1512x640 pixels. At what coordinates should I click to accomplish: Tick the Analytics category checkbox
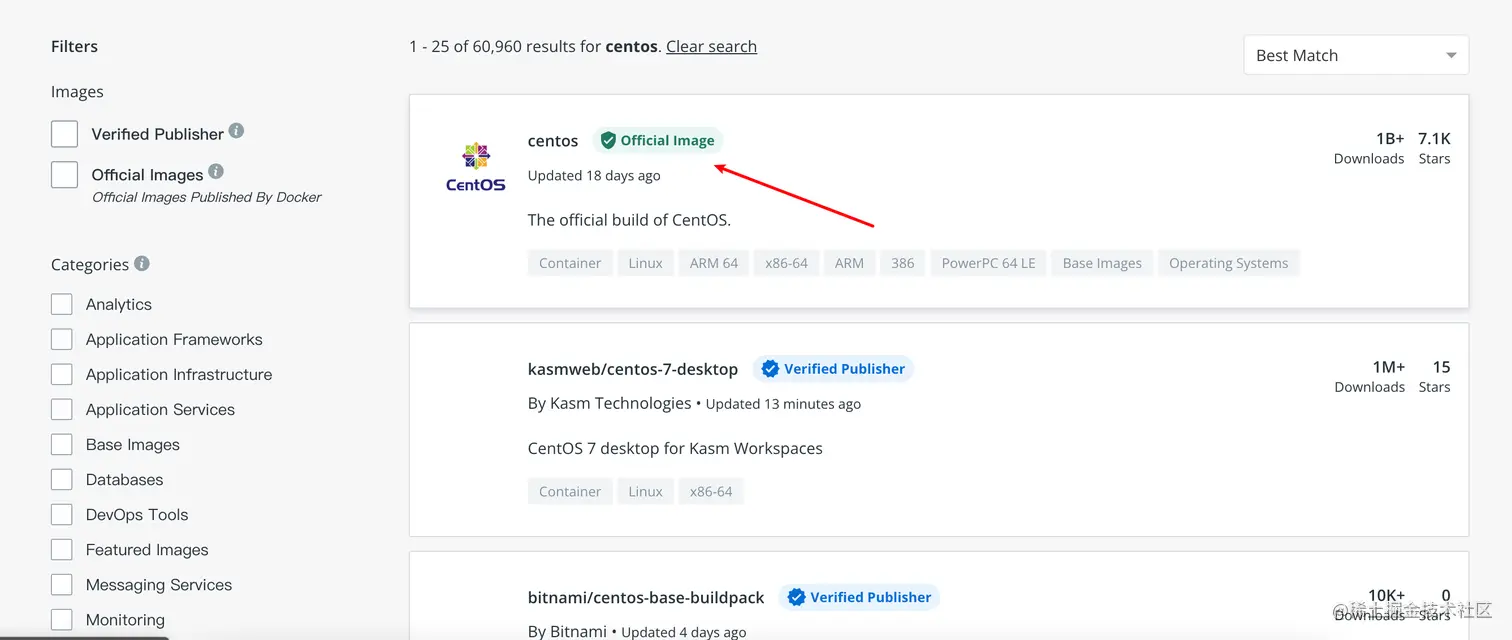click(62, 304)
